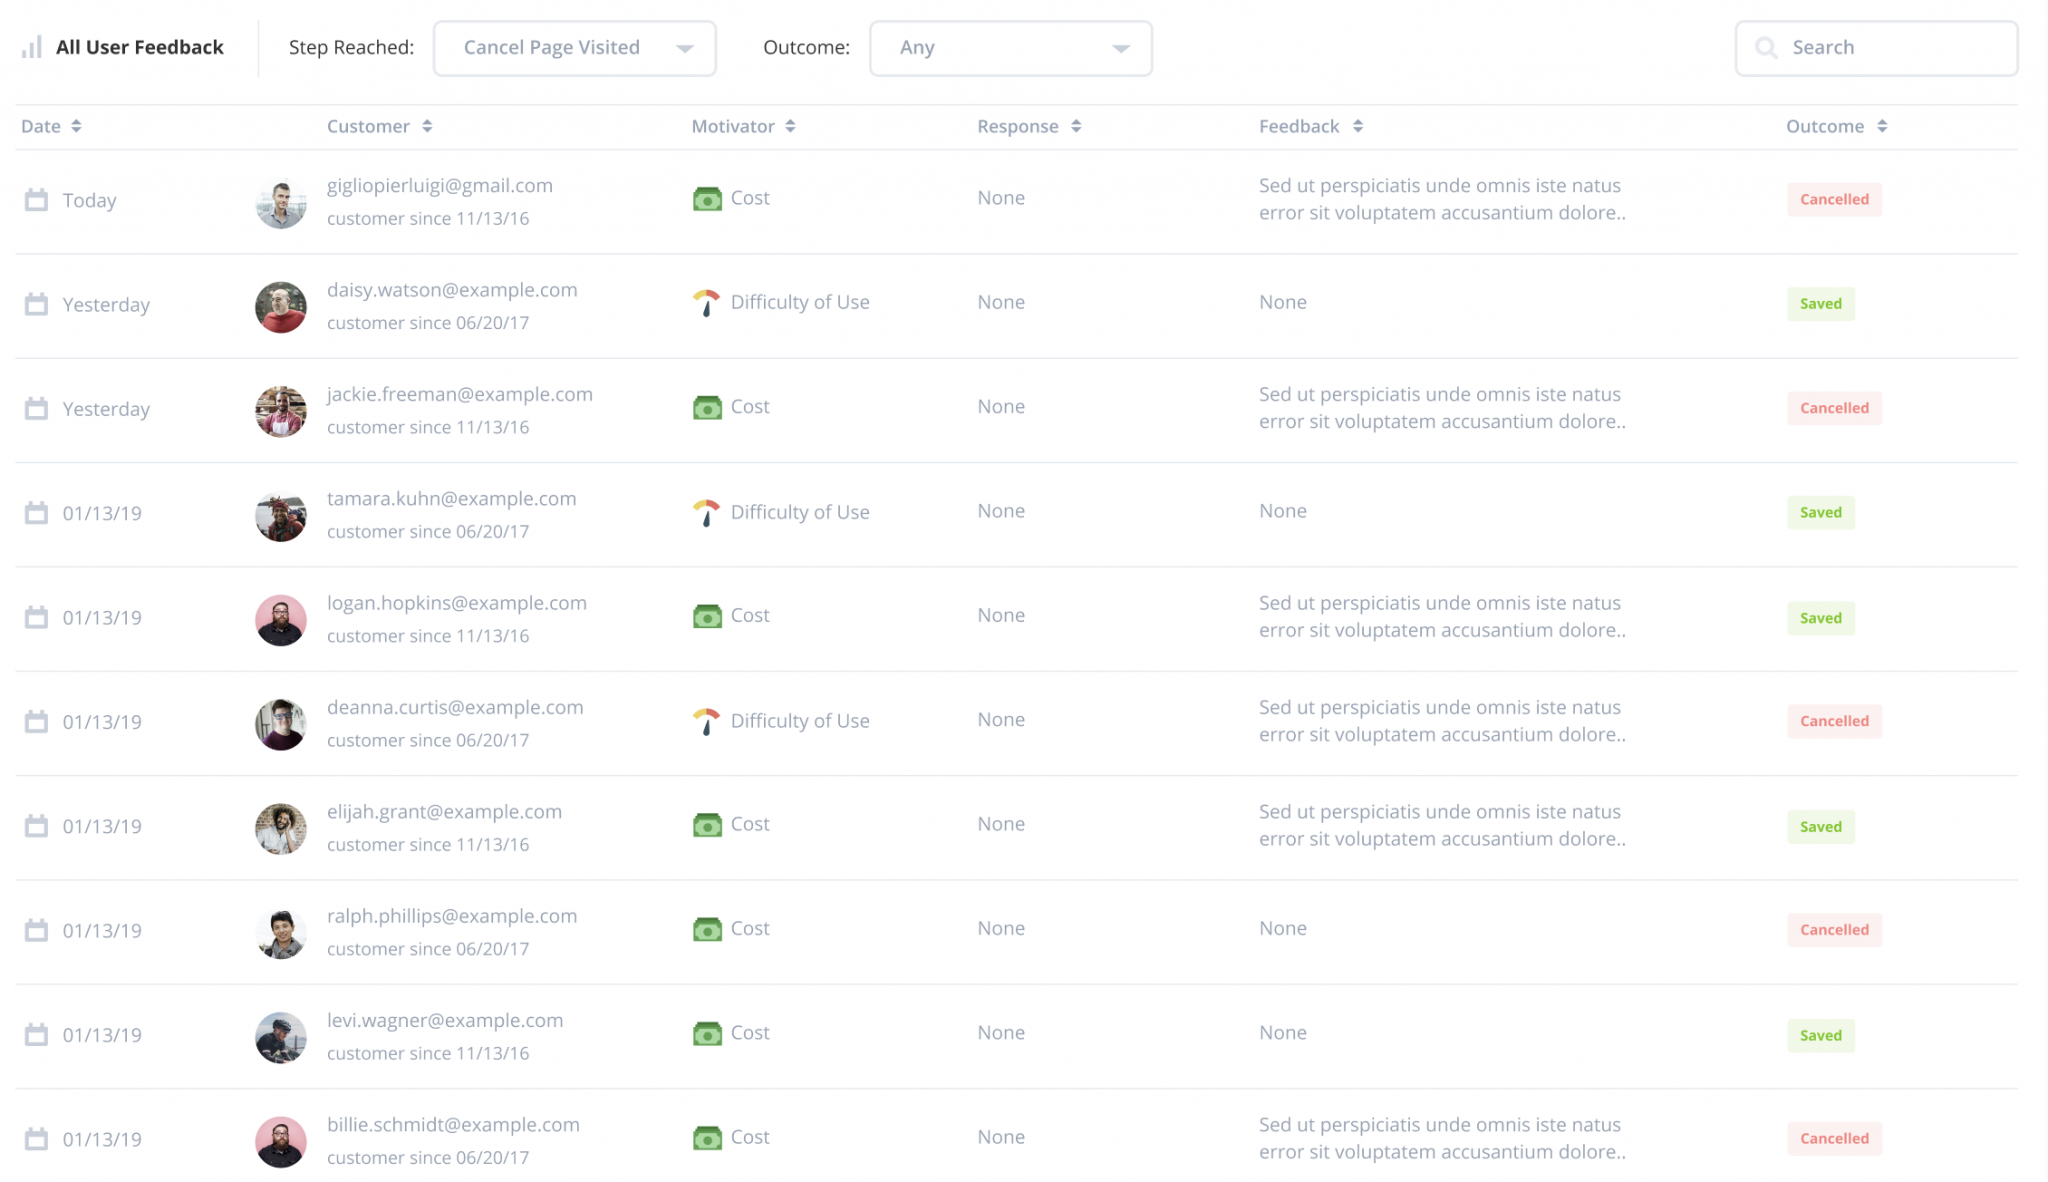Viewport: 2048px width, 1182px height.
Task: Sort table by Outcome column header
Action: 1837,126
